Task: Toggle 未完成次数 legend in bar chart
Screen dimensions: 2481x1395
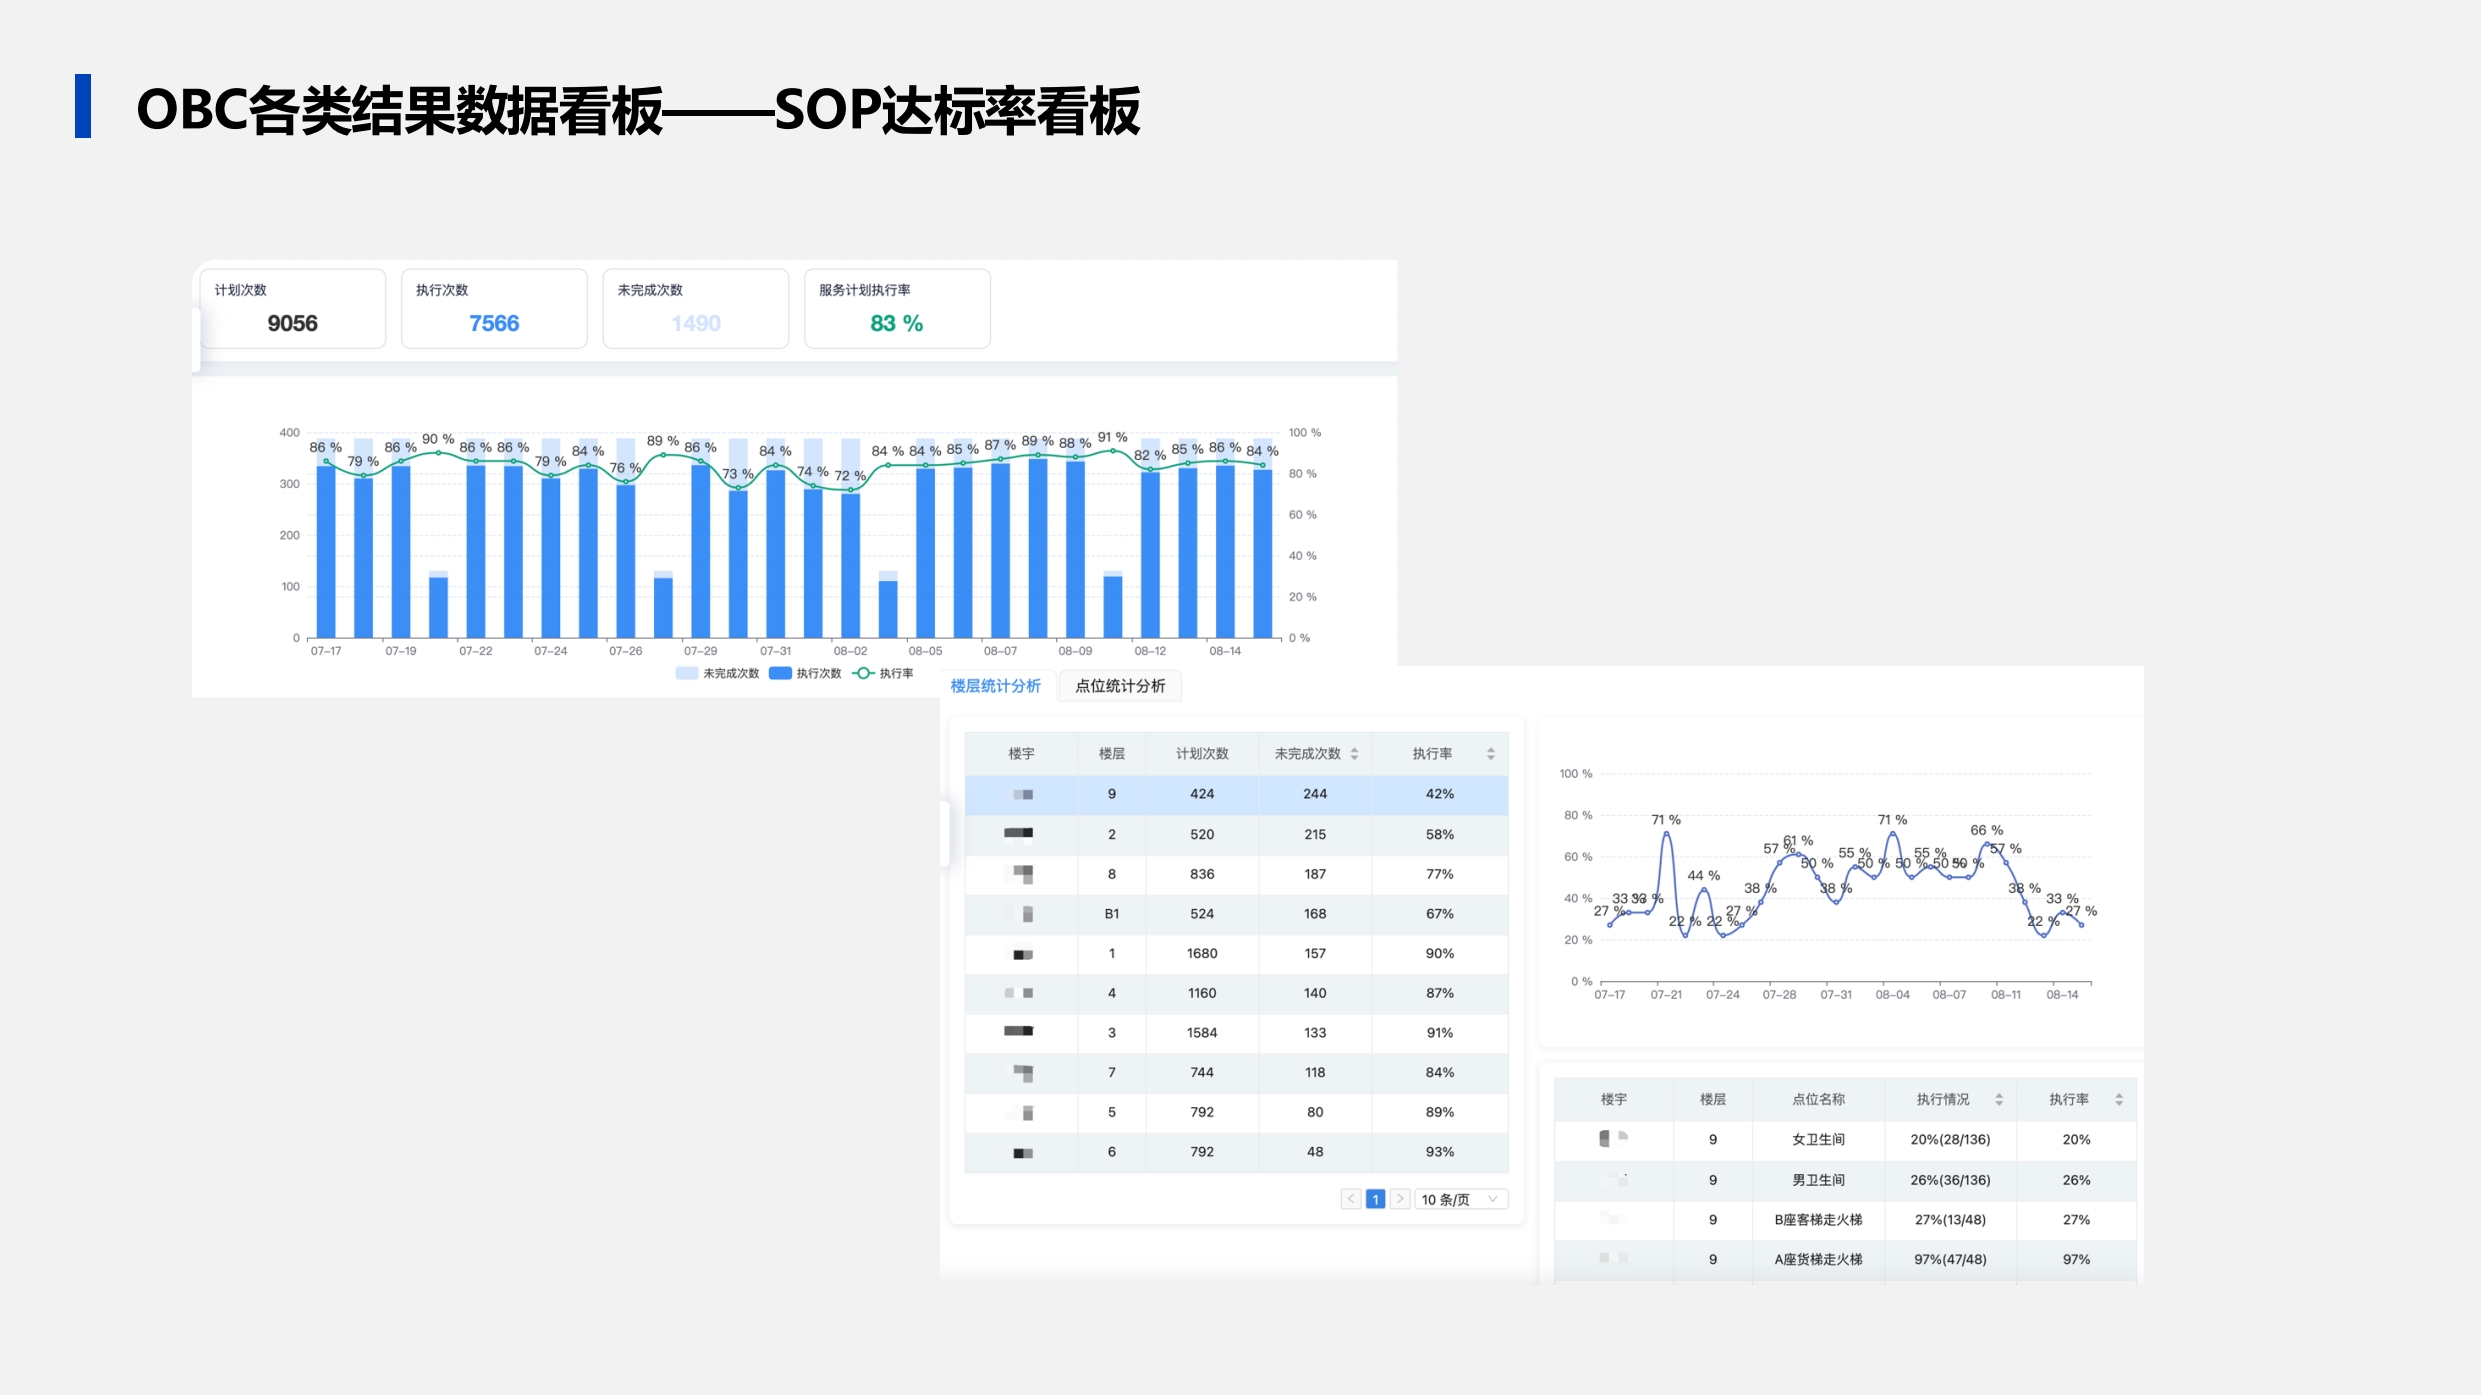Action: point(717,673)
